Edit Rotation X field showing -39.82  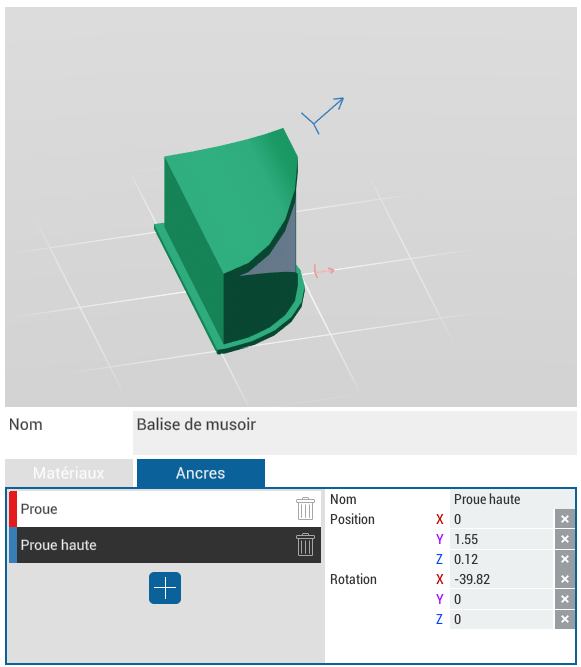point(502,579)
